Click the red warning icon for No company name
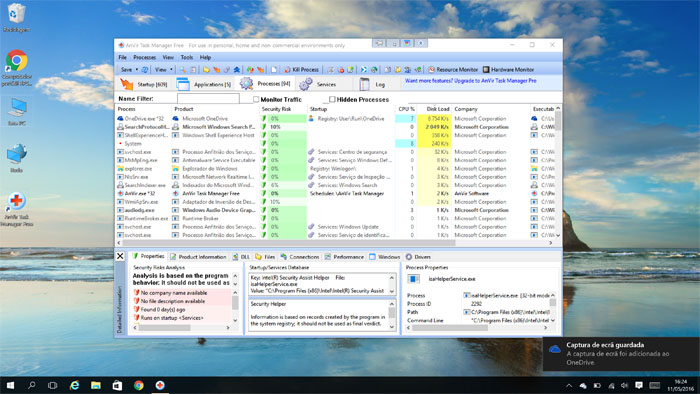Screen dimensions: 700x394 coord(137,293)
